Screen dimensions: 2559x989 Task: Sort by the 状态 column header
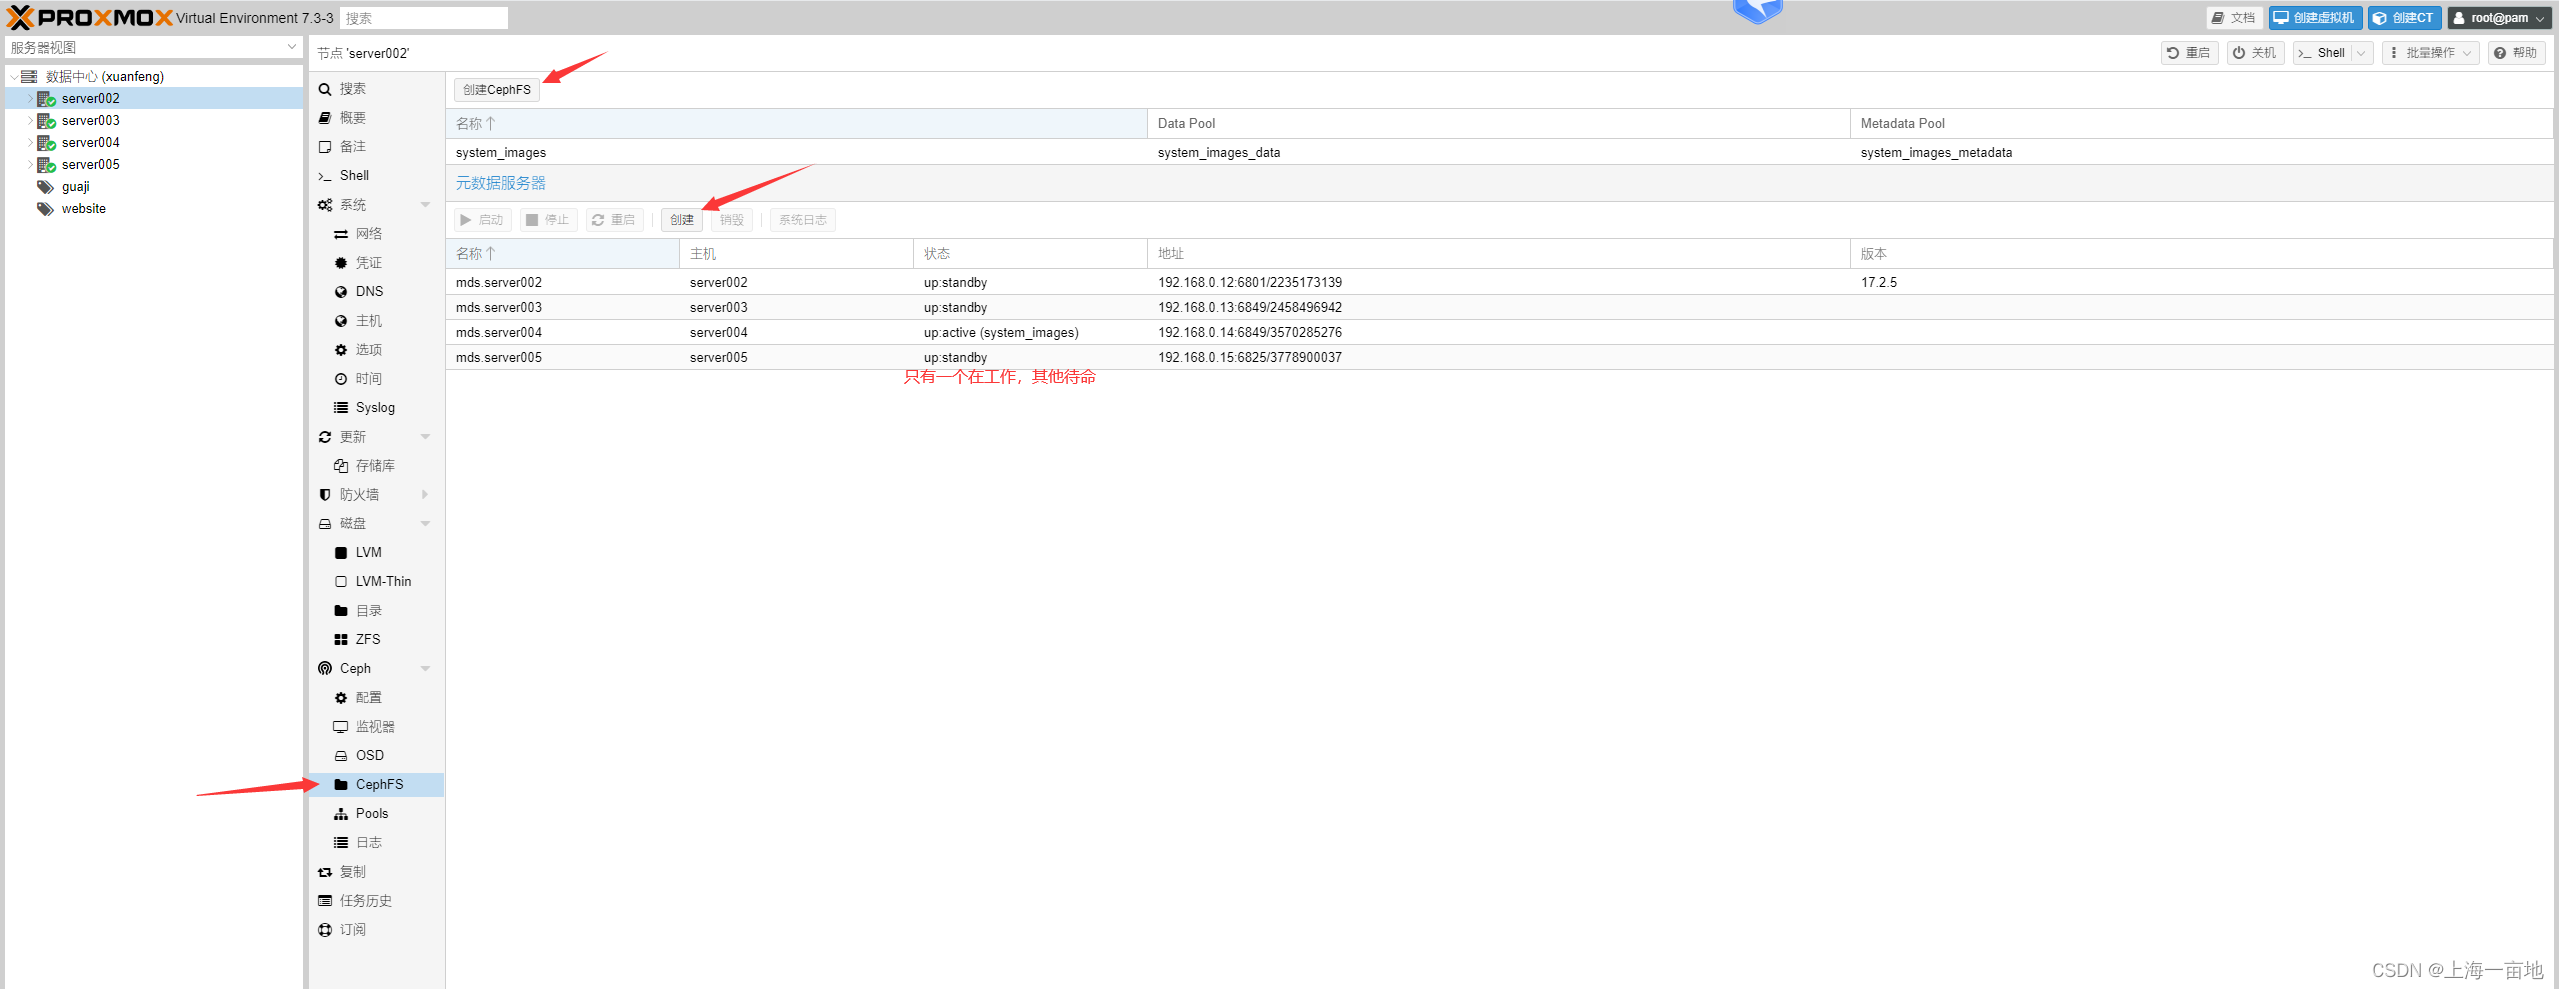pos(1030,254)
